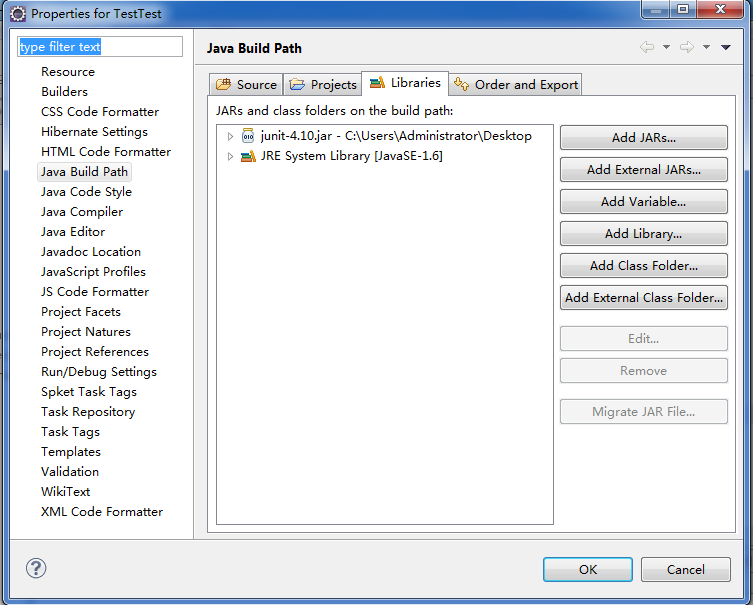
Task: Open JS Code Formatter page
Action: (95, 292)
